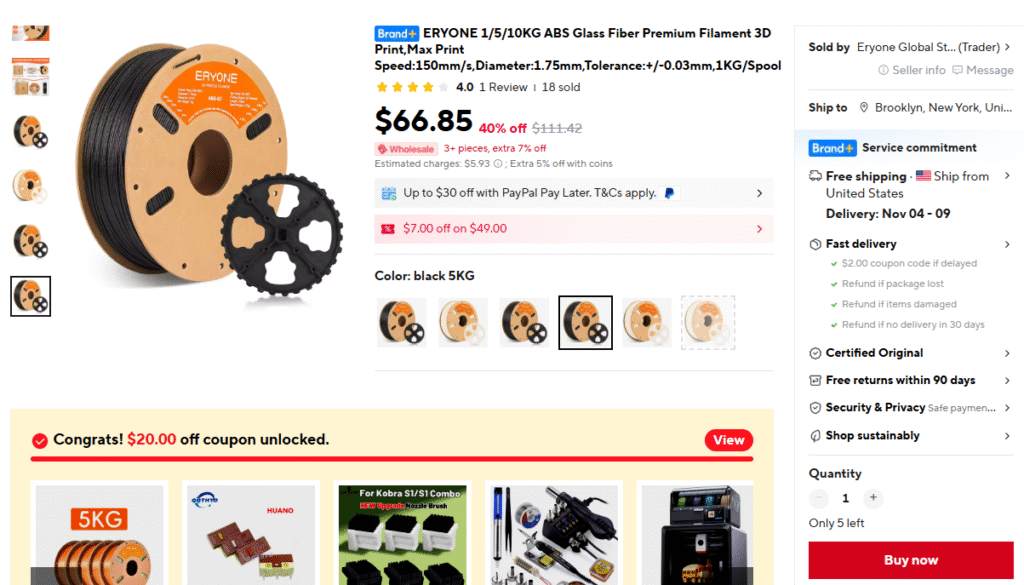
Task: Decrease quantity with the minus button
Action: [818, 498]
